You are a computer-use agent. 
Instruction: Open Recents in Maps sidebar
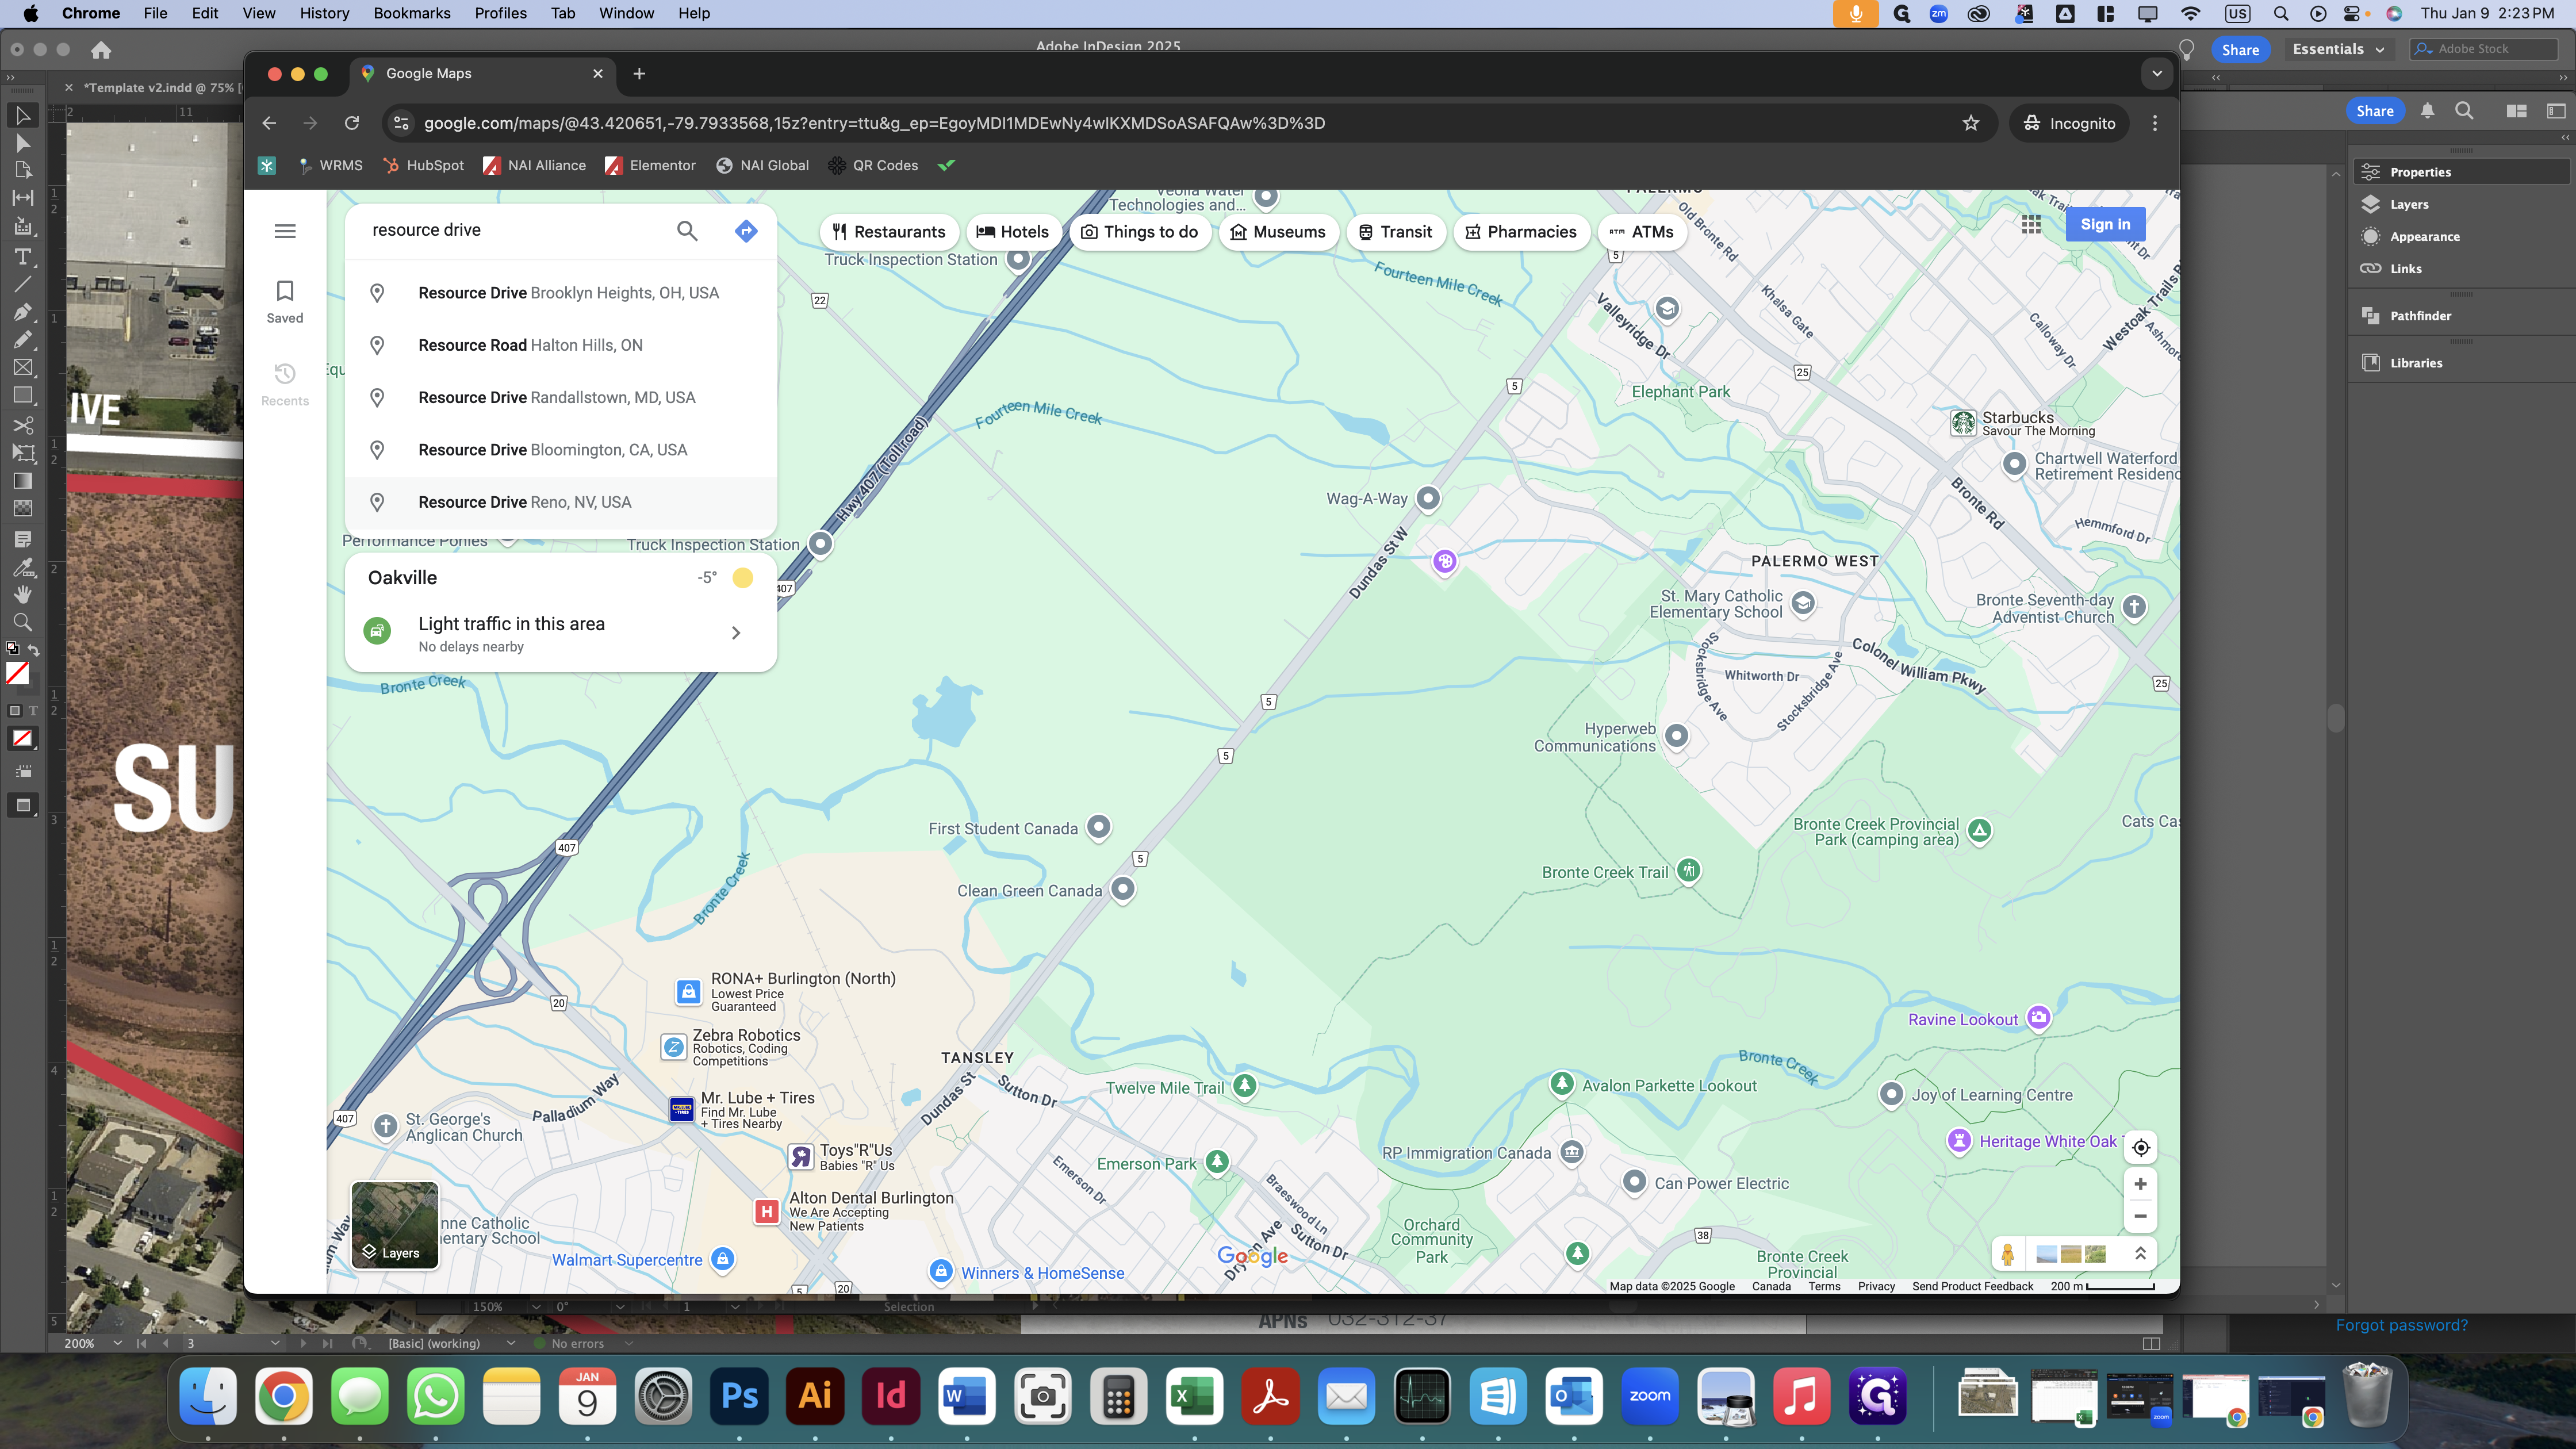[285, 385]
